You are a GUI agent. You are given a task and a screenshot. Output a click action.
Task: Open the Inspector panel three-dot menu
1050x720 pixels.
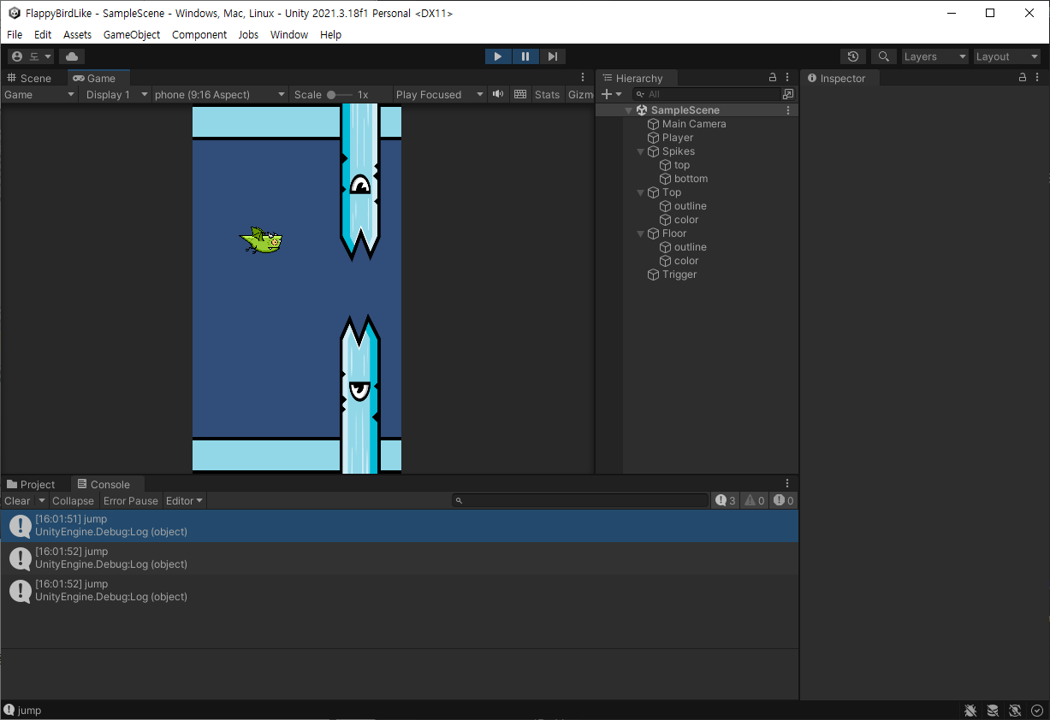pyautogui.click(x=1037, y=78)
